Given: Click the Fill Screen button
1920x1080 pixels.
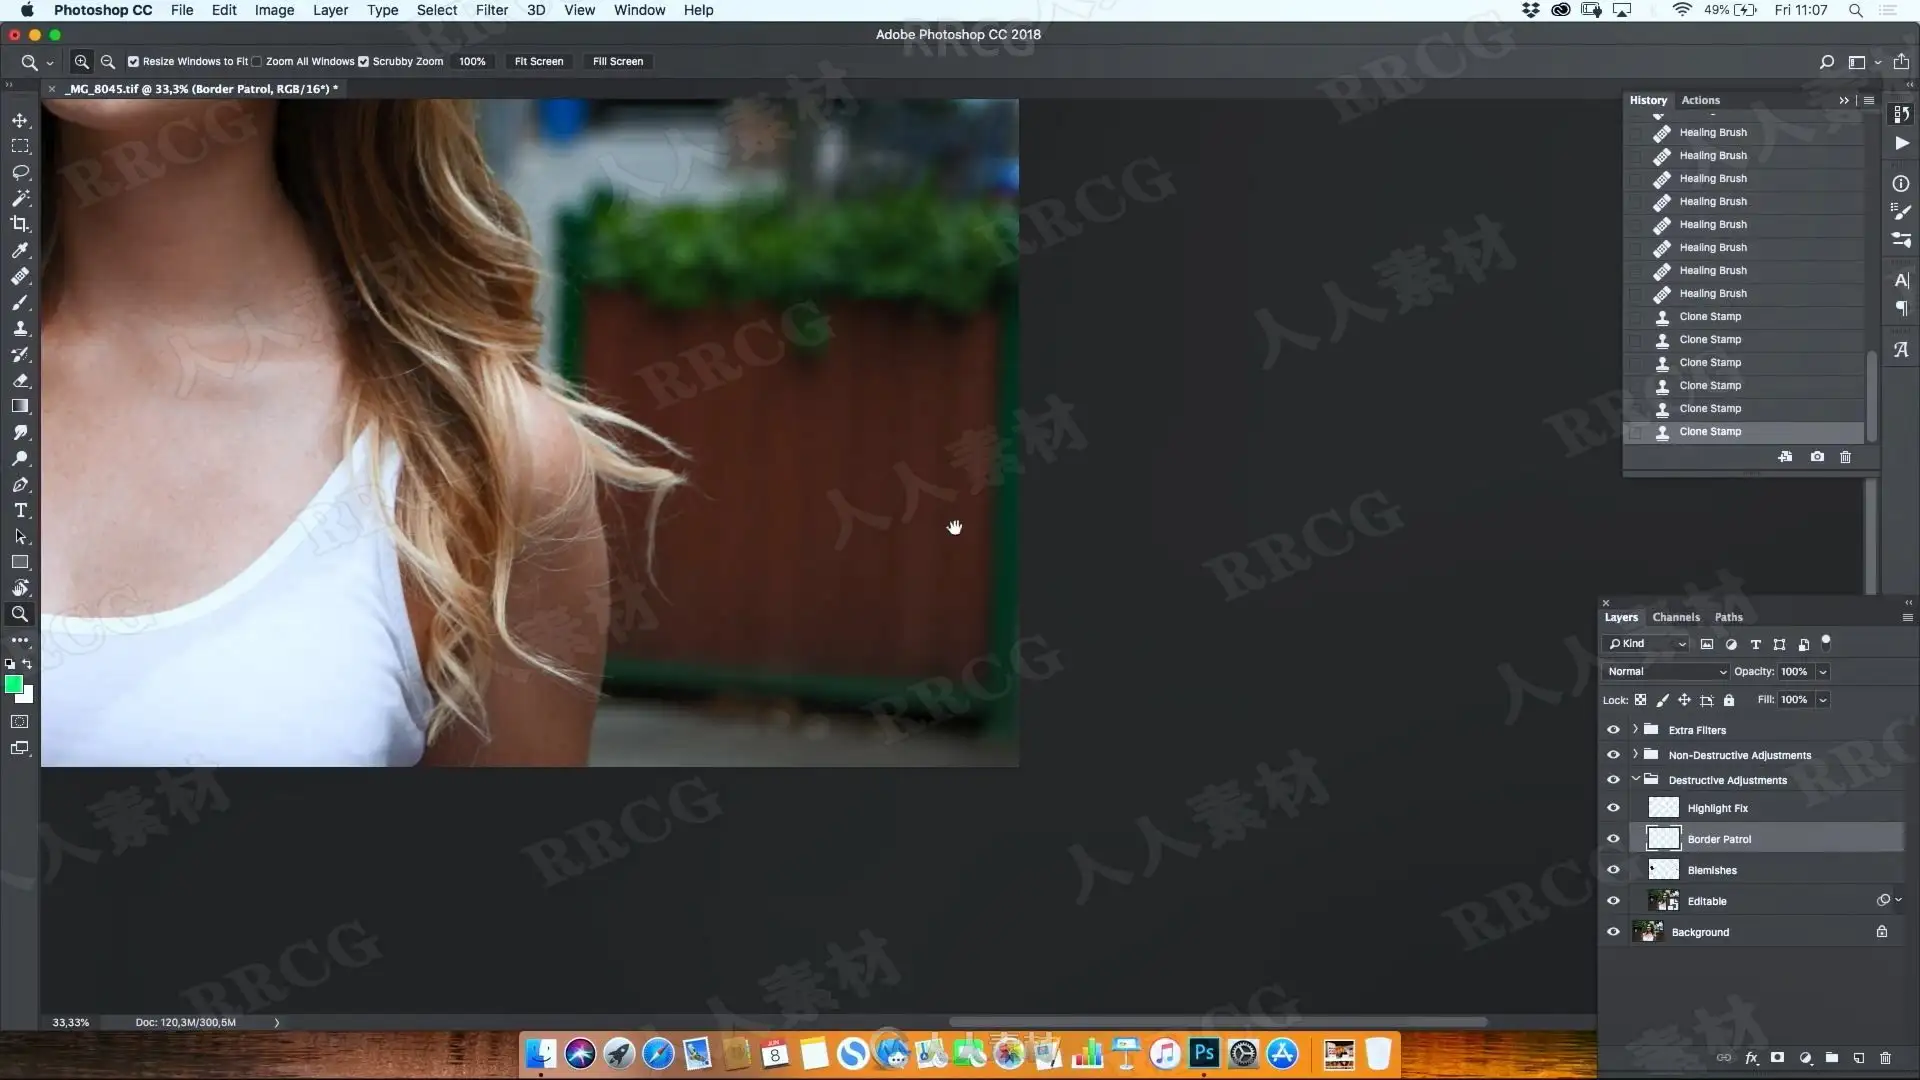Looking at the screenshot, I should (x=617, y=62).
